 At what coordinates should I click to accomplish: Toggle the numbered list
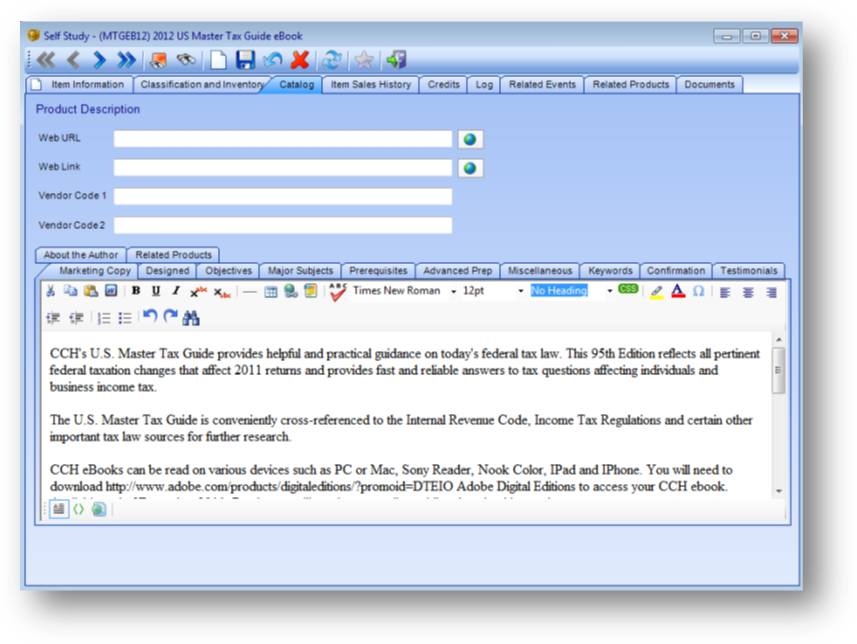click(104, 318)
